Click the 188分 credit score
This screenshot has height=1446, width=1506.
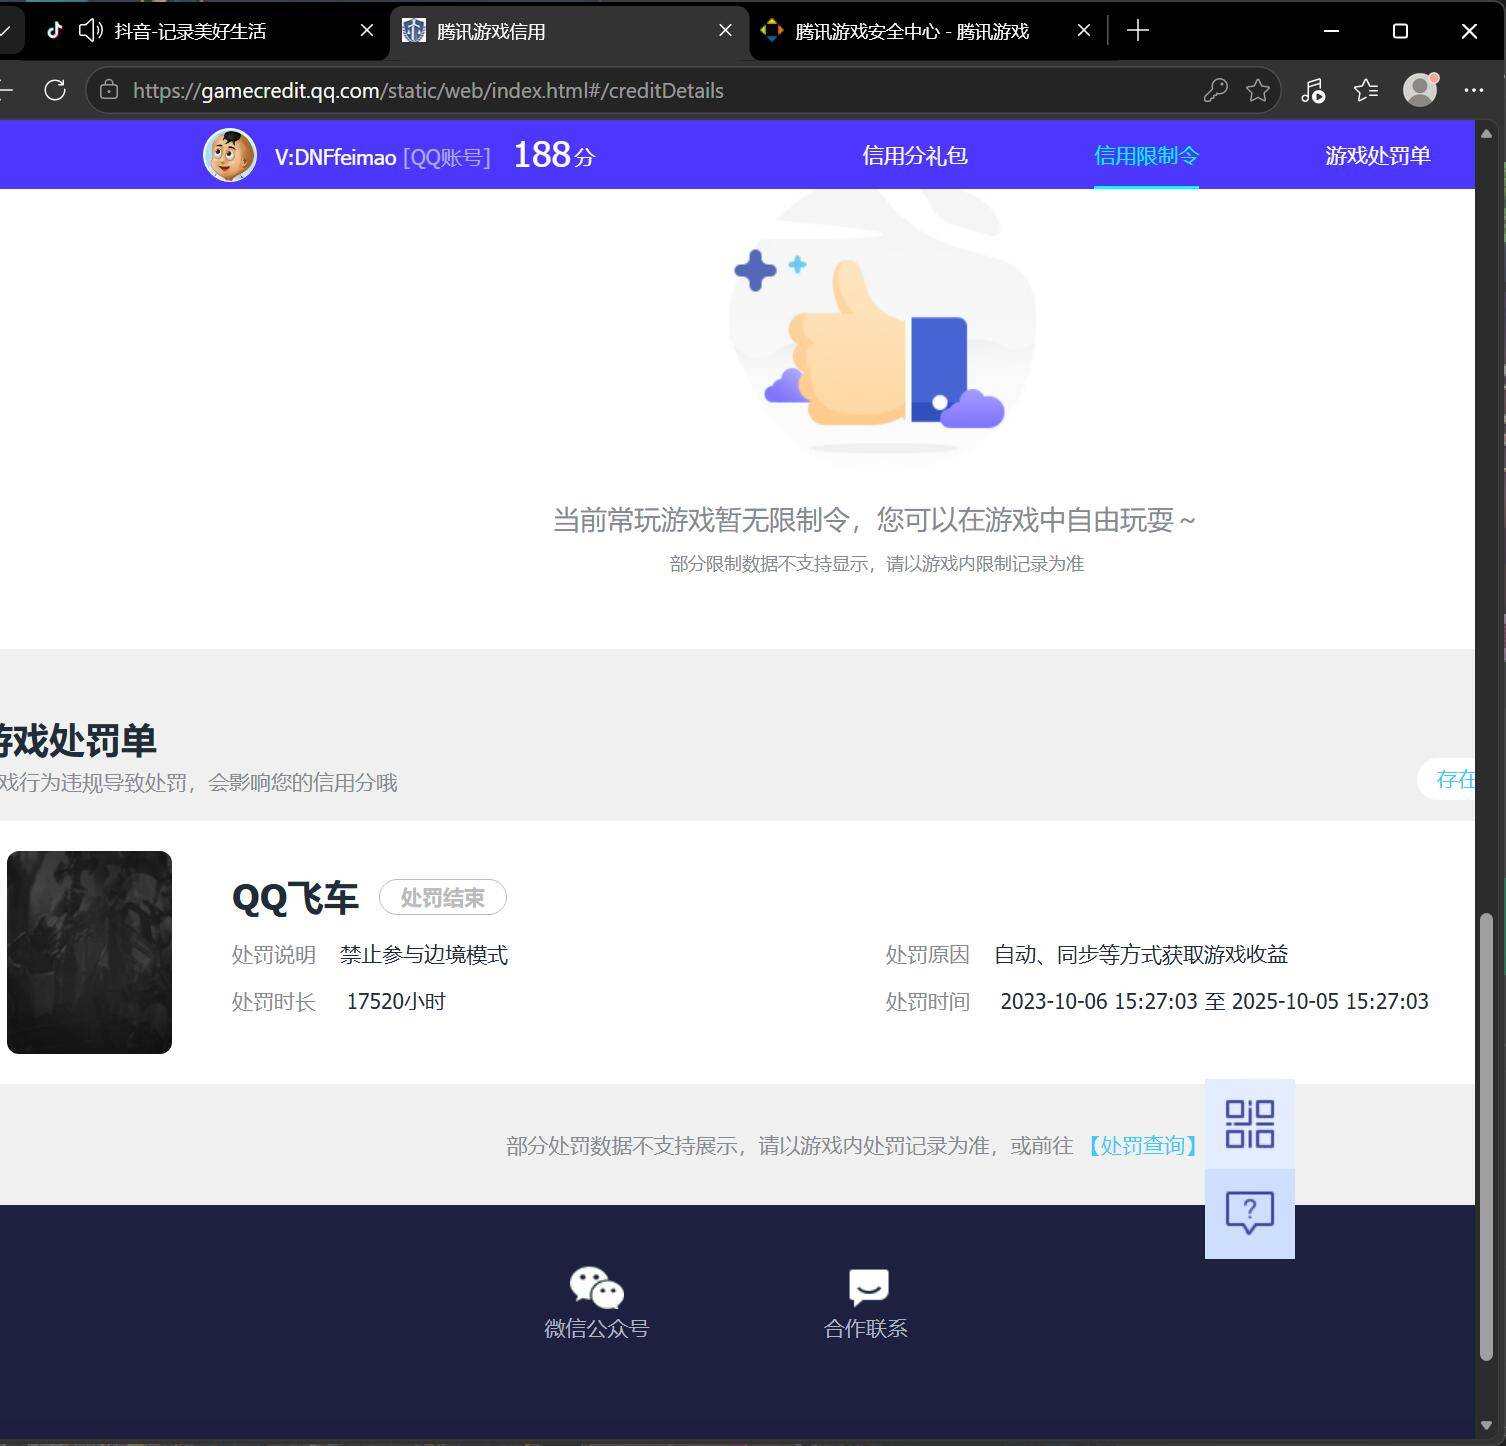(x=554, y=155)
